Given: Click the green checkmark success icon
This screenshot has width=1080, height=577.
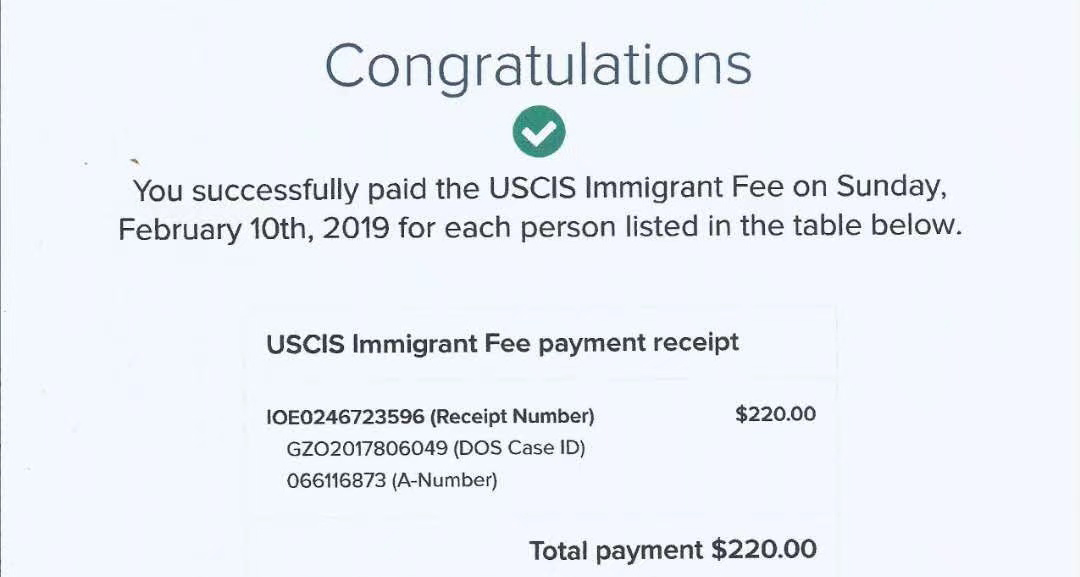Looking at the screenshot, I should [x=539, y=132].
